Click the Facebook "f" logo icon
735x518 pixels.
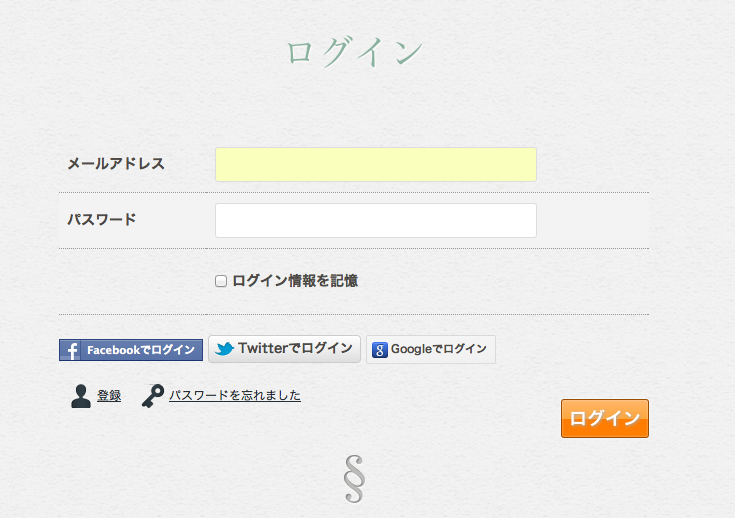point(72,350)
